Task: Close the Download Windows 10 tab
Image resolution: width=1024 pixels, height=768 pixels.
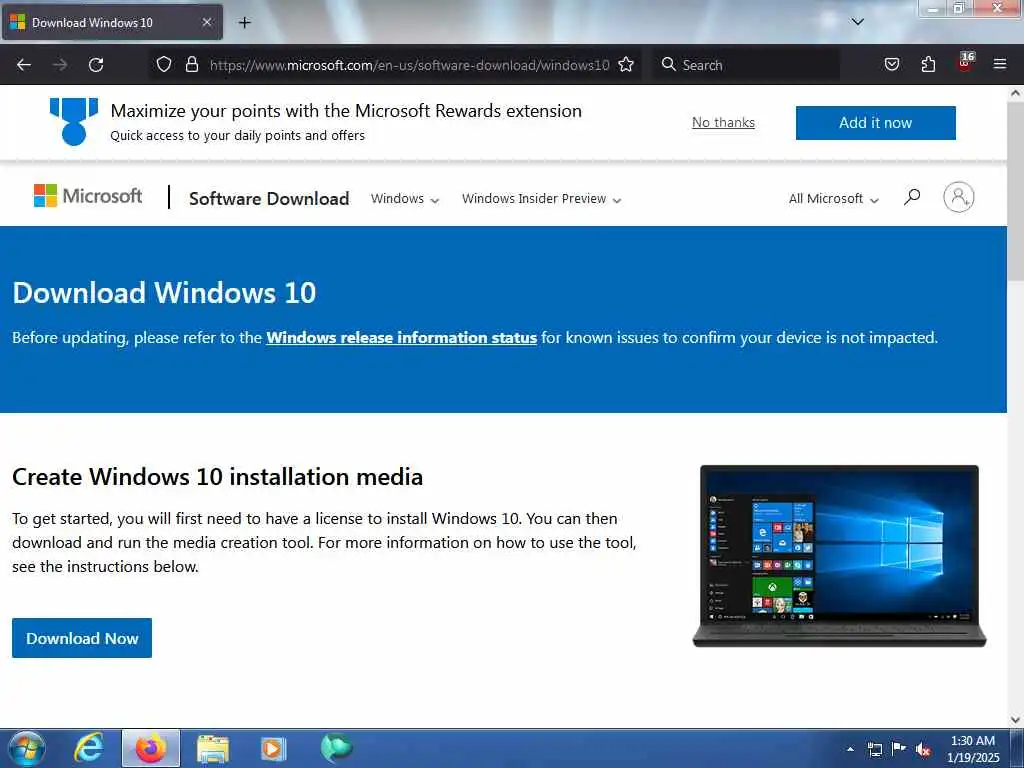Action: [206, 22]
